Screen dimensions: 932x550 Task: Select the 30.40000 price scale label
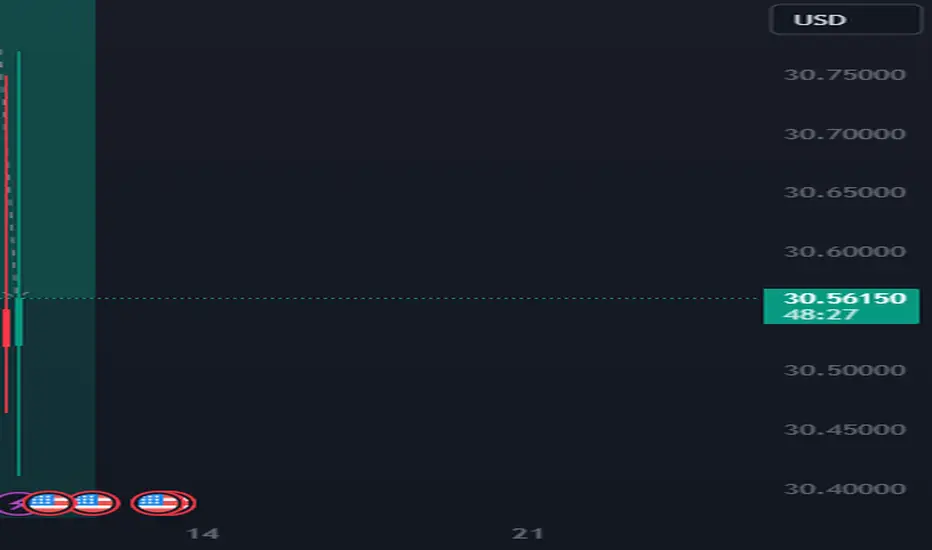(845, 489)
